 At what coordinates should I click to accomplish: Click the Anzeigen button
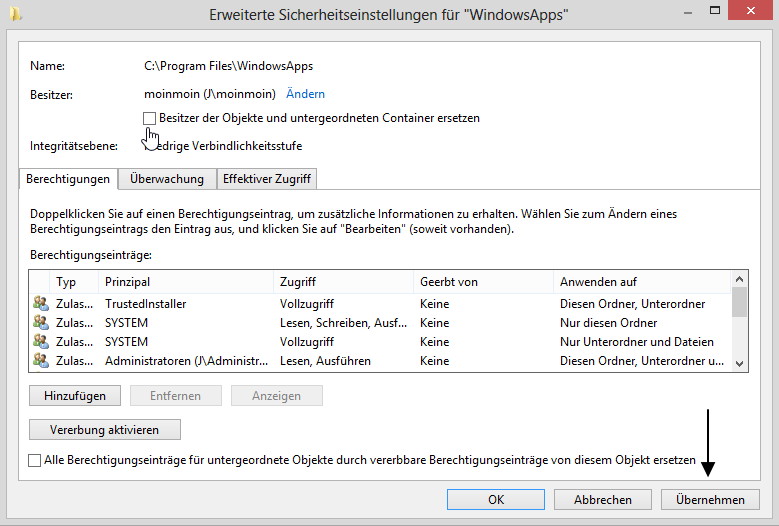(276, 396)
